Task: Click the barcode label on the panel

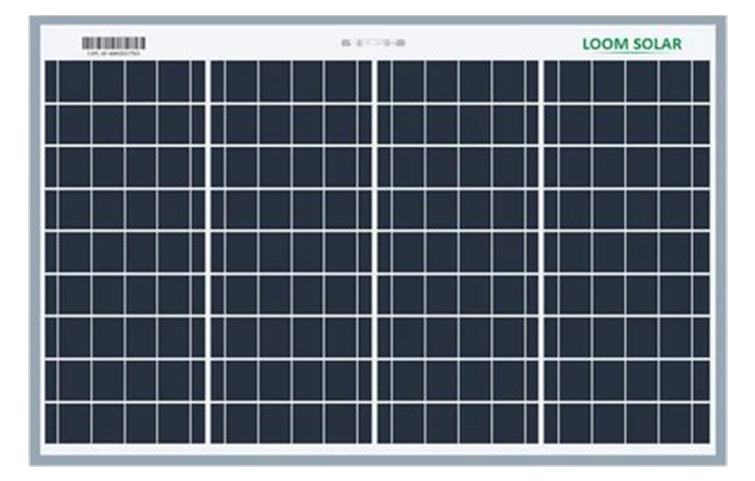Action: coord(114,46)
